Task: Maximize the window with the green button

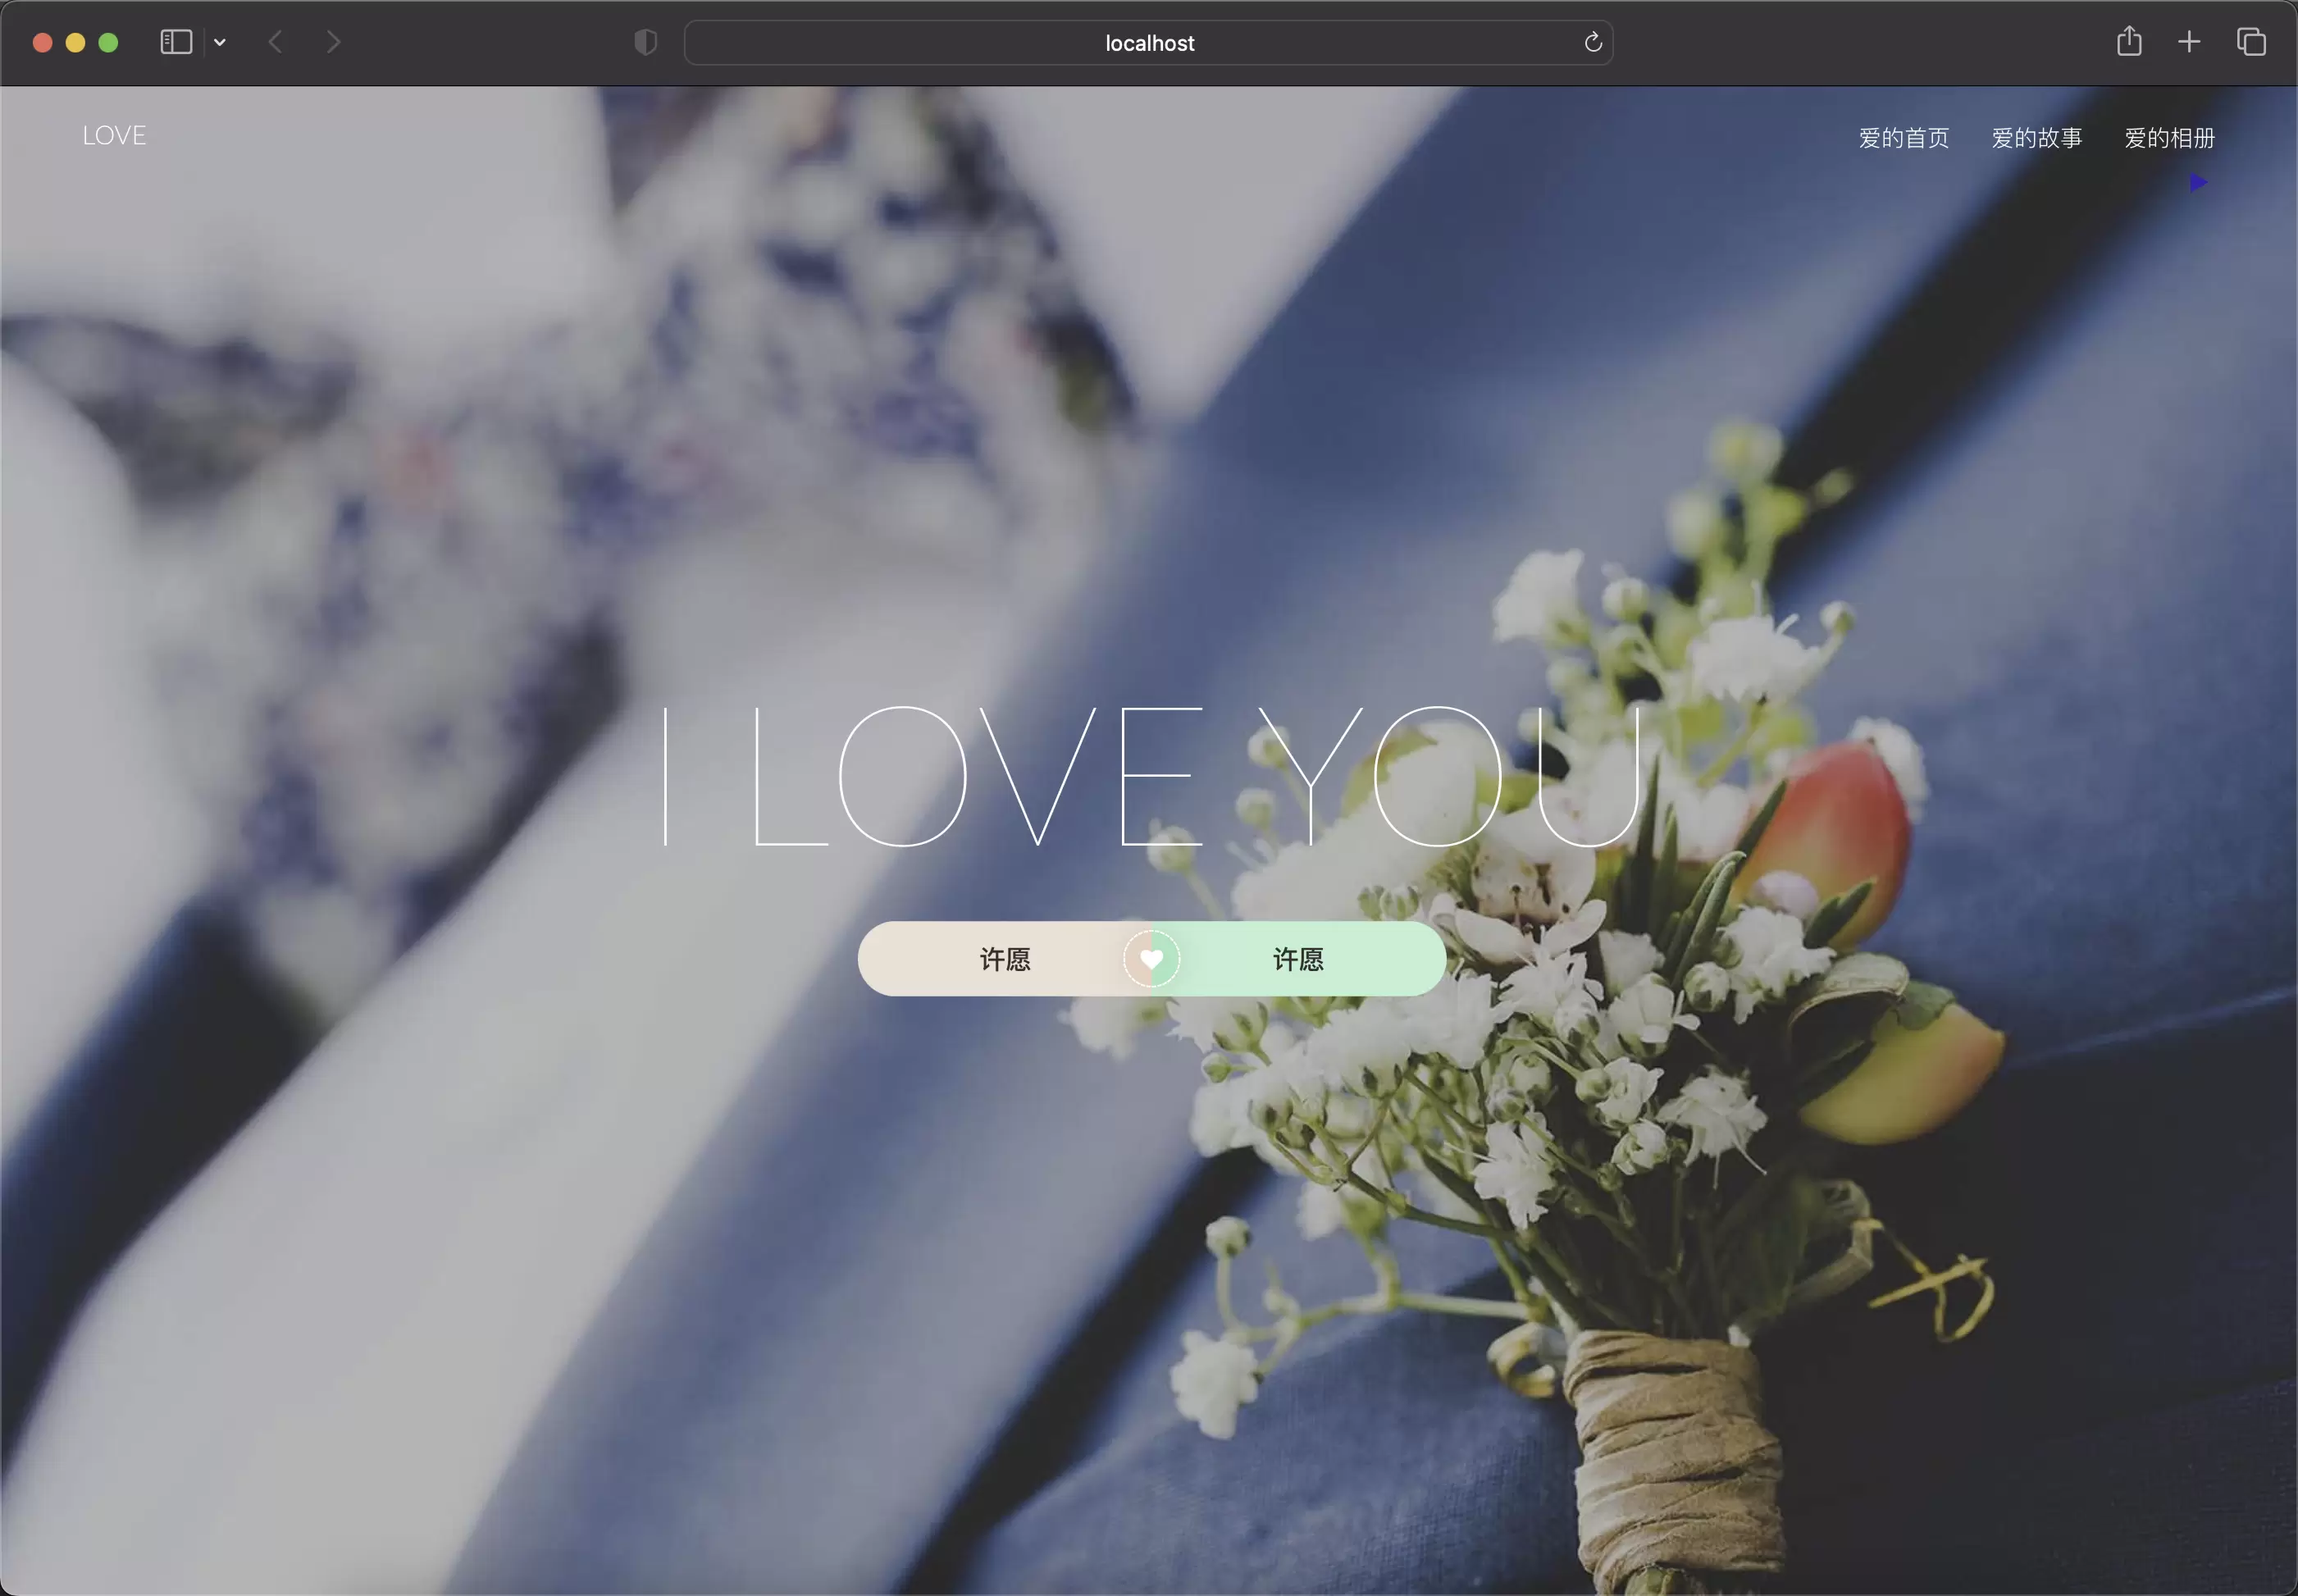Action: (108, 42)
